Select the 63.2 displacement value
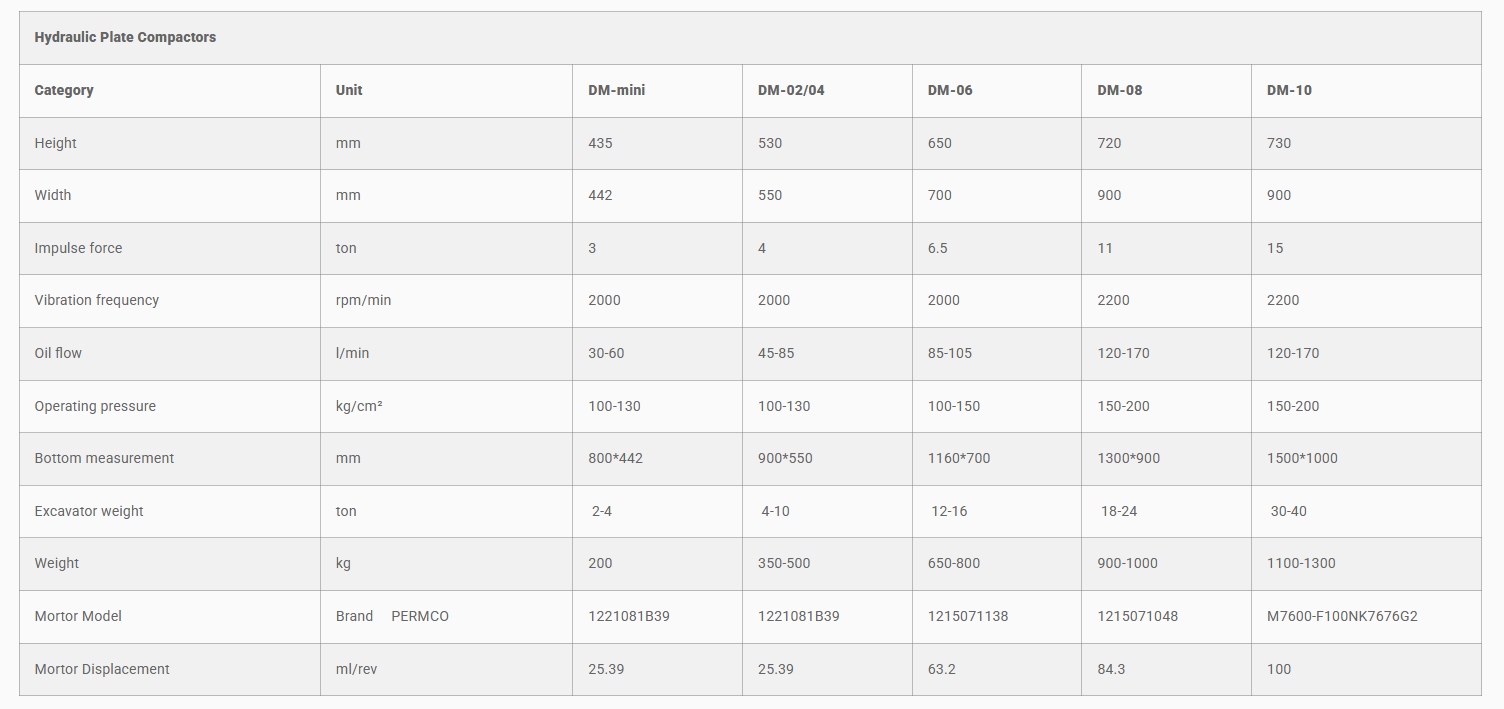1504x709 pixels. pos(942,669)
